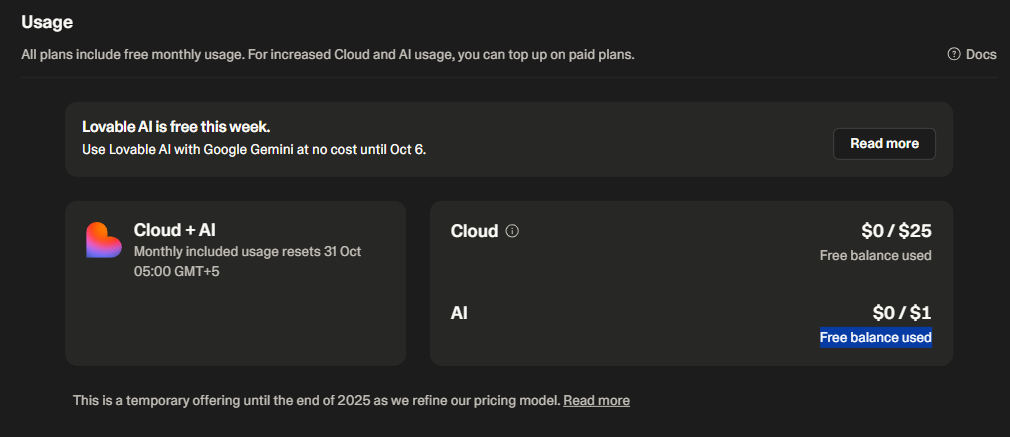Click the Lovable AI is free headline

coord(176,127)
